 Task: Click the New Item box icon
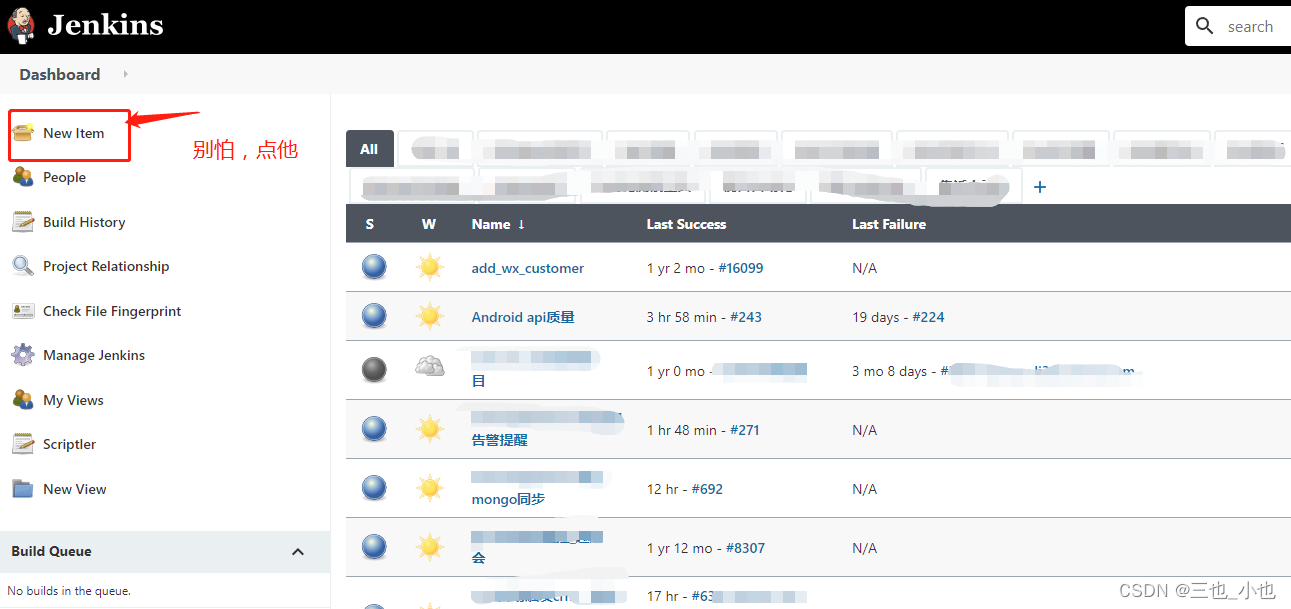point(23,133)
